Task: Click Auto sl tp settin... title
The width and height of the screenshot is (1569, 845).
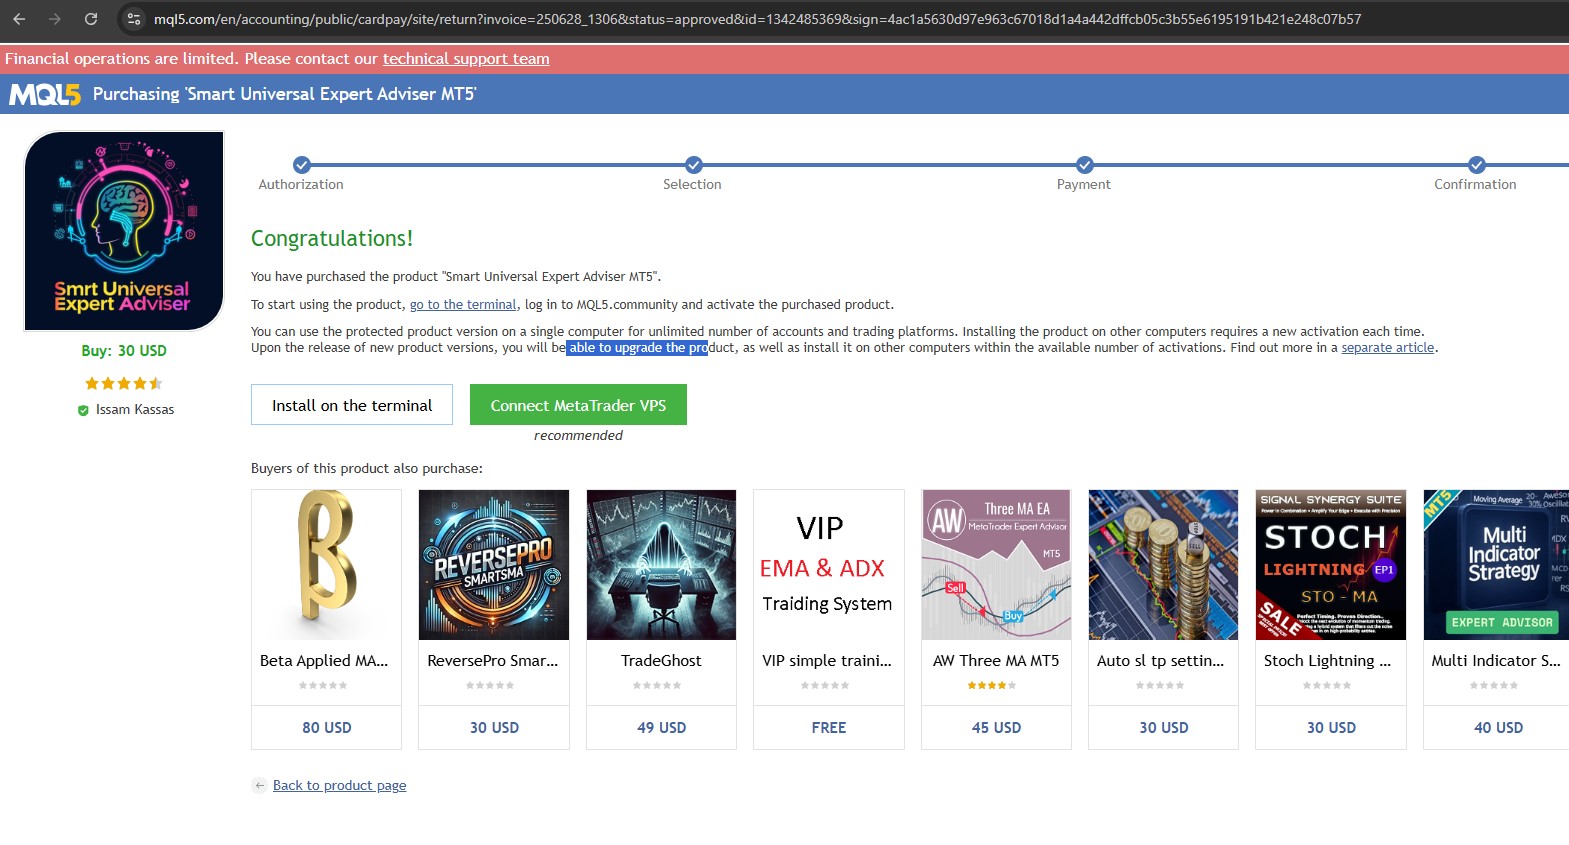Action: pos(1160,661)
